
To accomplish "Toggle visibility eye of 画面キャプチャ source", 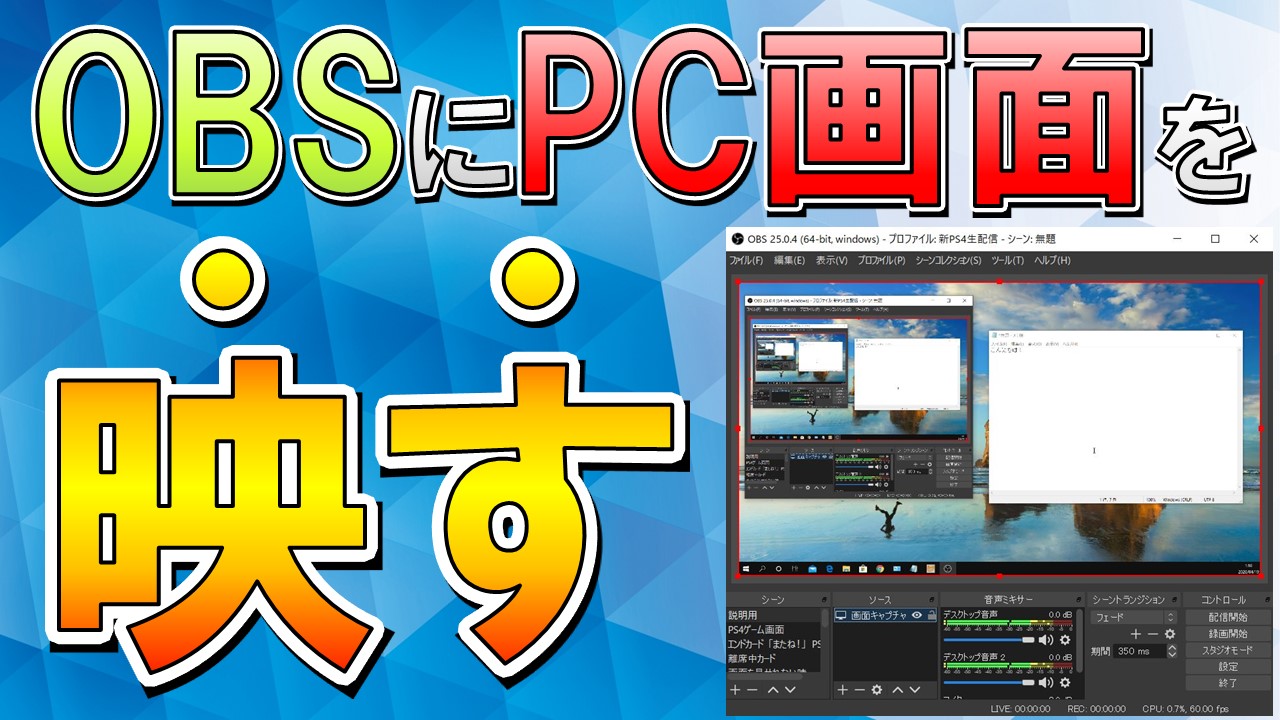I will [917, 616].
